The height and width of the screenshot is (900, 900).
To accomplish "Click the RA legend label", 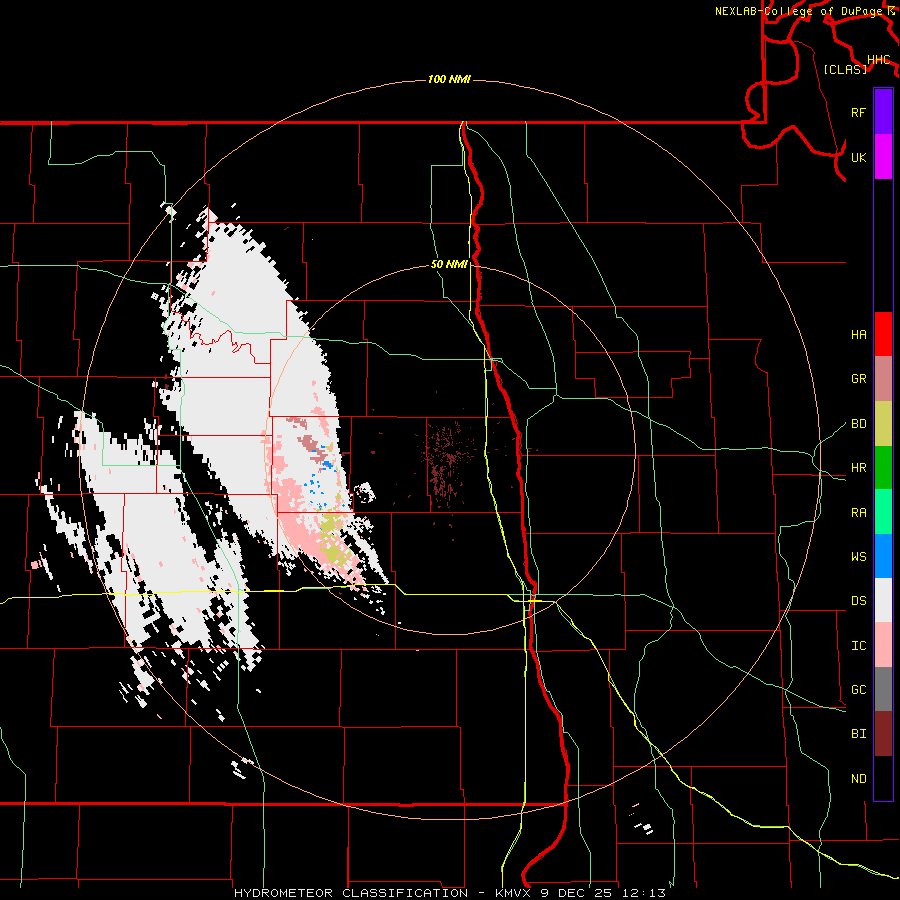I will (858, 513).
